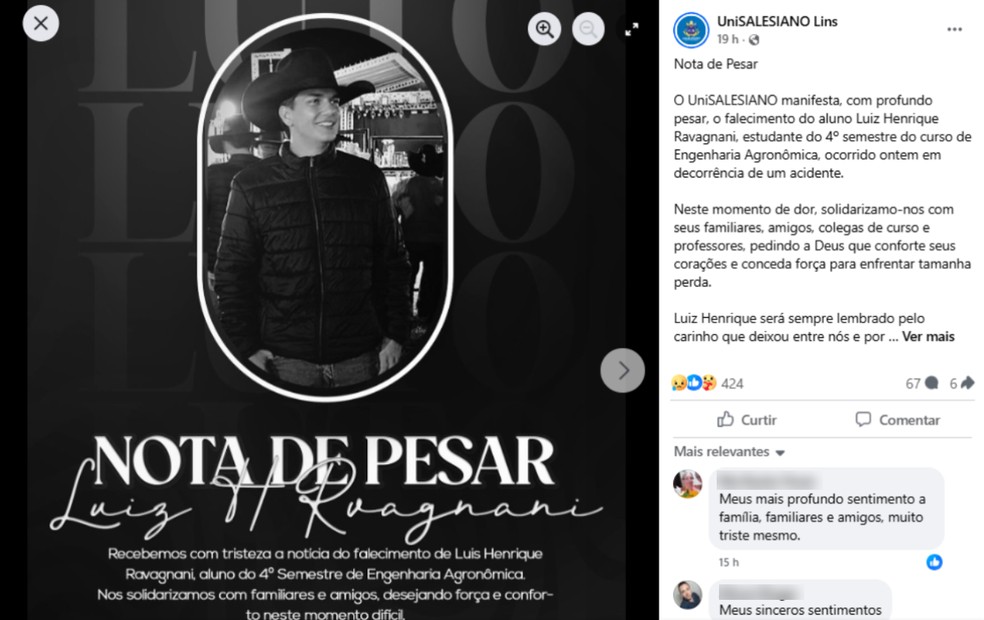
Task: Zoom out of the photo
Action: click(x=588, y=29)
